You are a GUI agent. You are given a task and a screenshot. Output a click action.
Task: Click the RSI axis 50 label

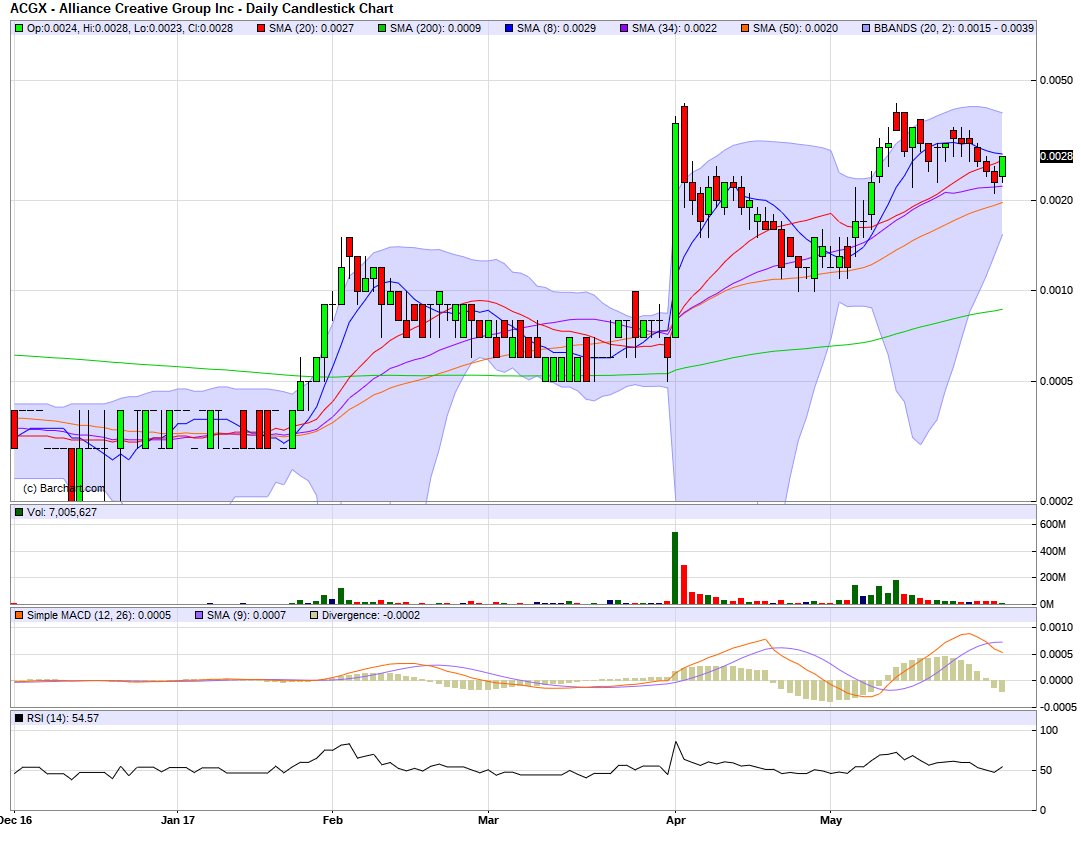[1046, 770]
